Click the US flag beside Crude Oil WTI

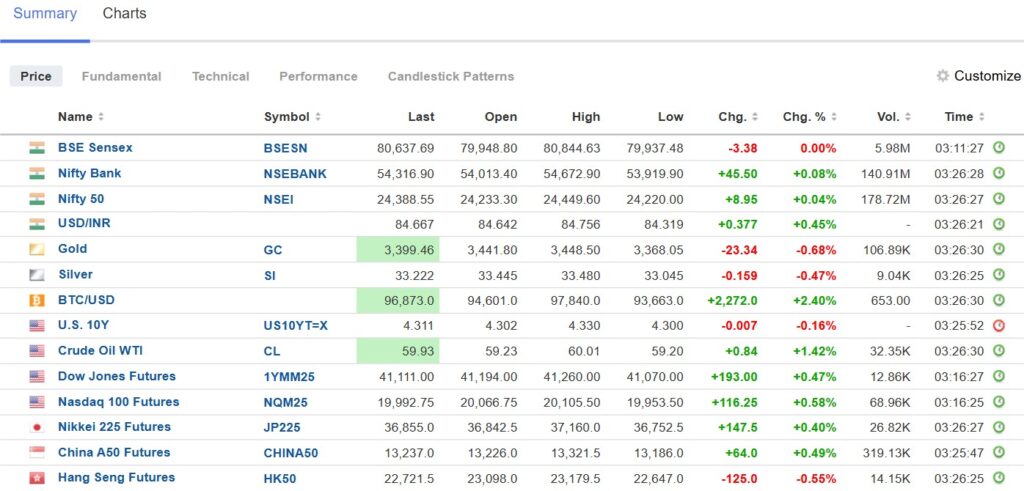pos(37,351)
